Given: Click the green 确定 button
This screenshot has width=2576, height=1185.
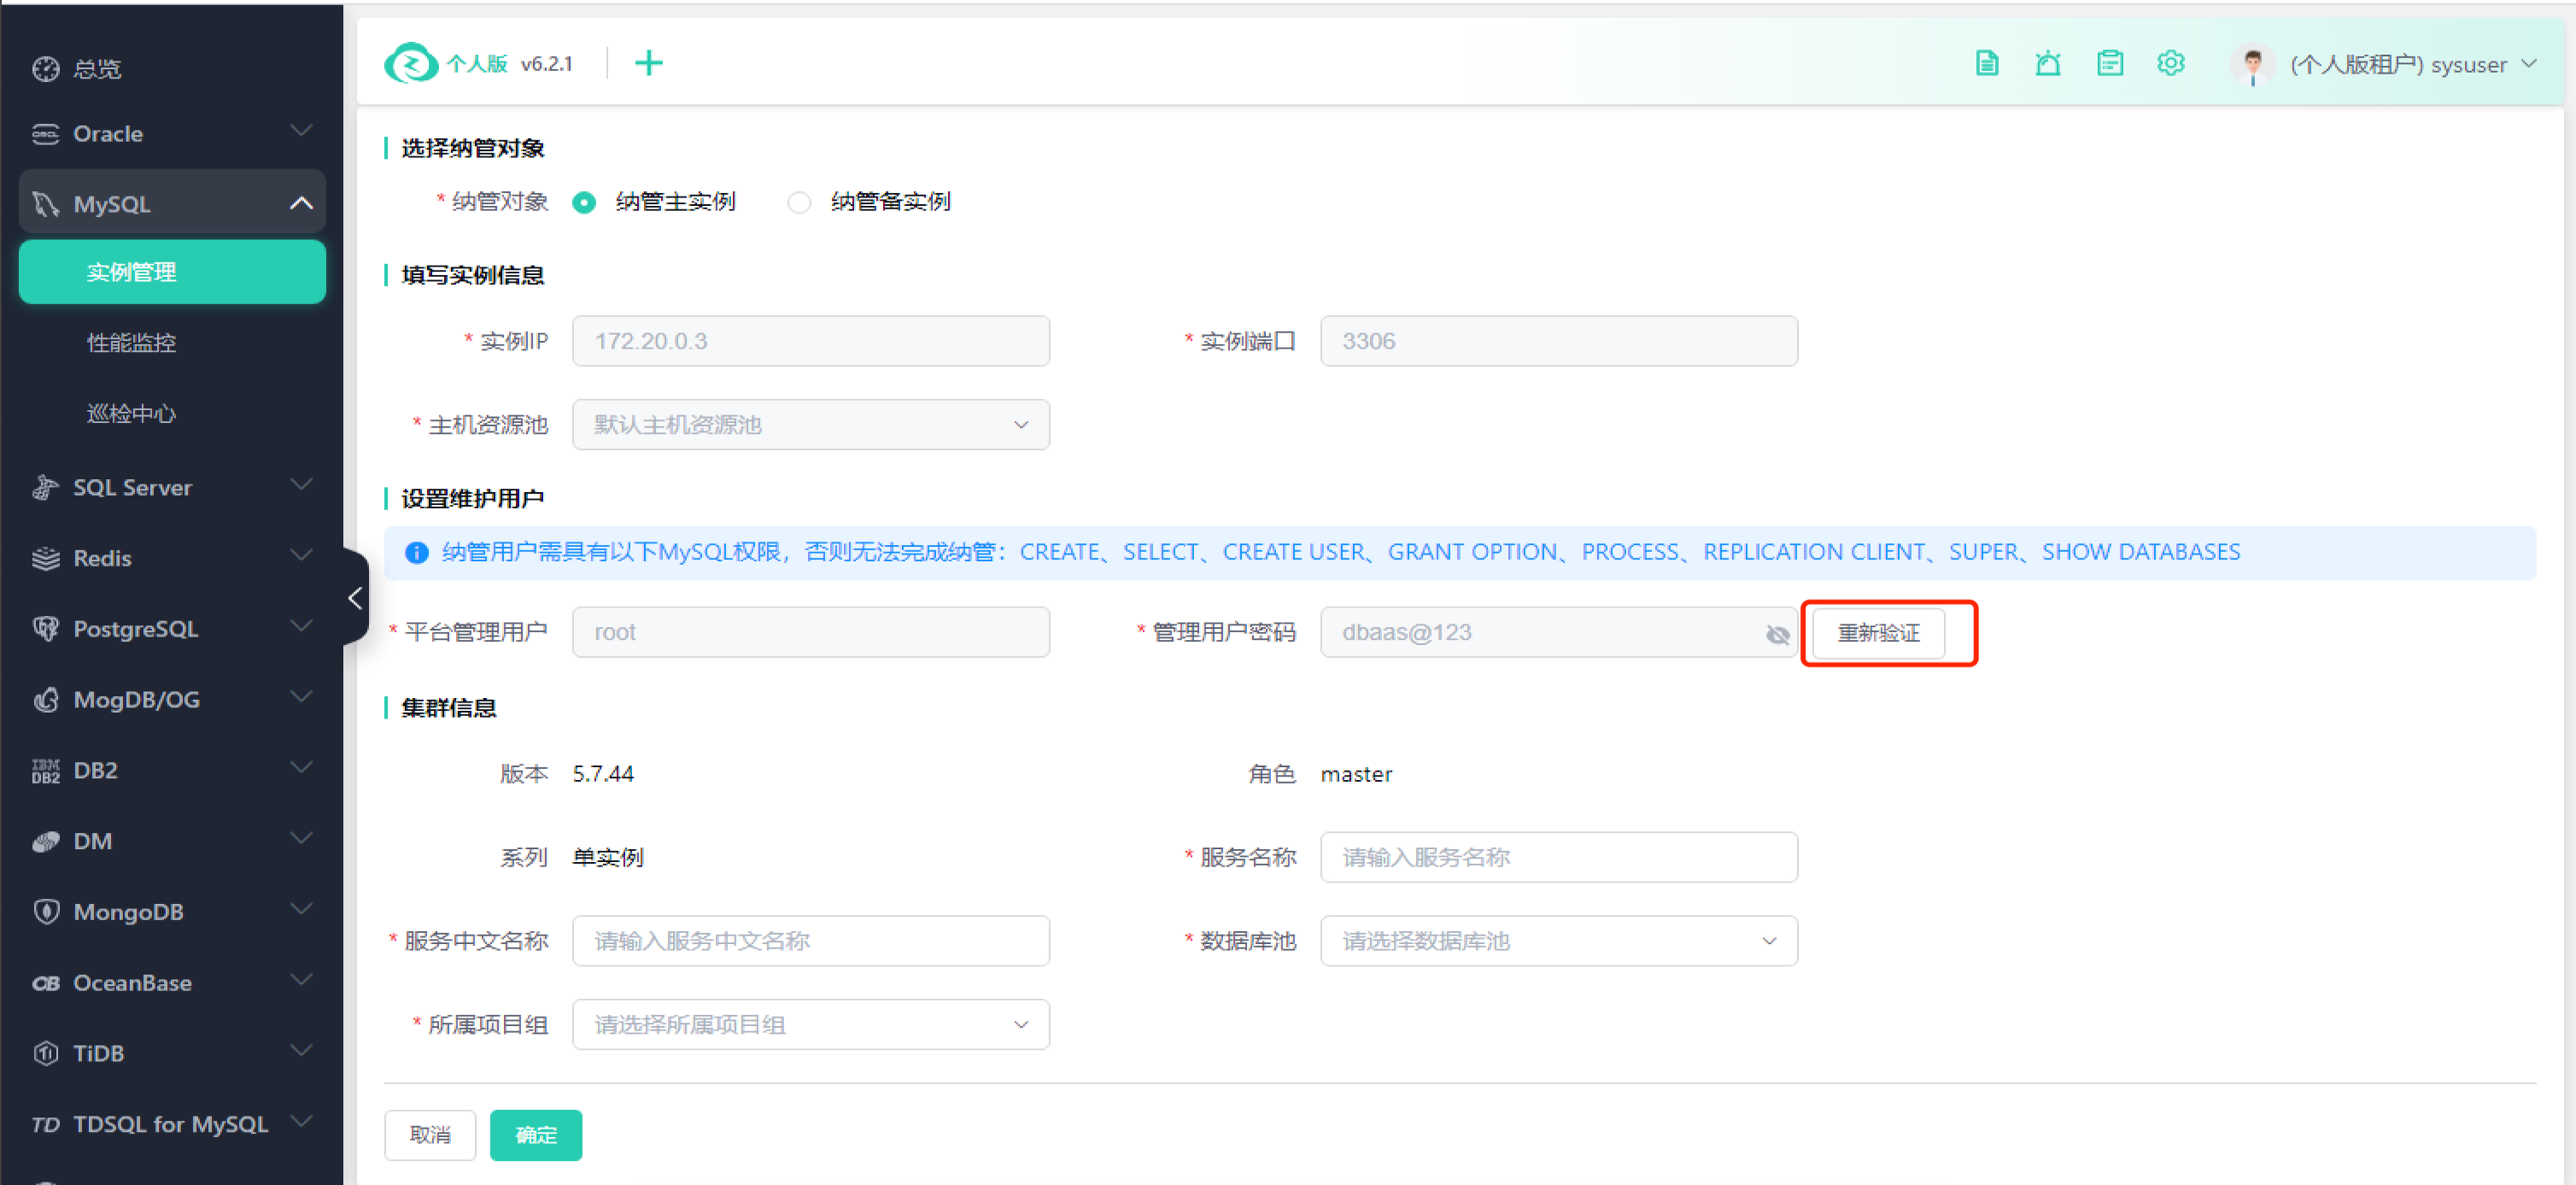Looking at the screenshot, I should (535, 1134).
